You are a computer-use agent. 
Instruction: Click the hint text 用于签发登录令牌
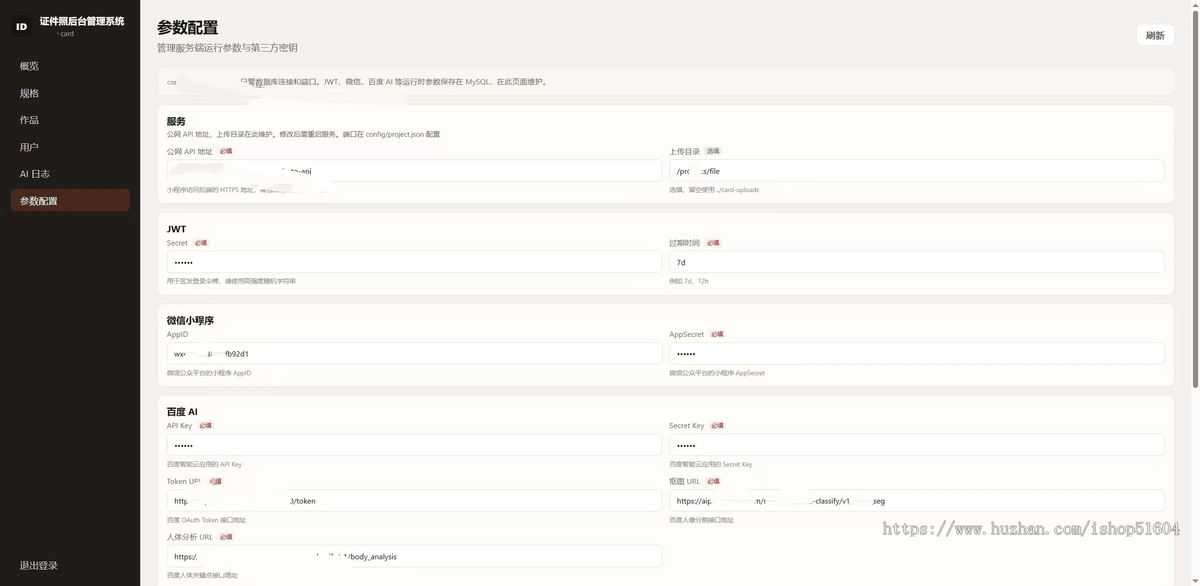coord(231,281)
